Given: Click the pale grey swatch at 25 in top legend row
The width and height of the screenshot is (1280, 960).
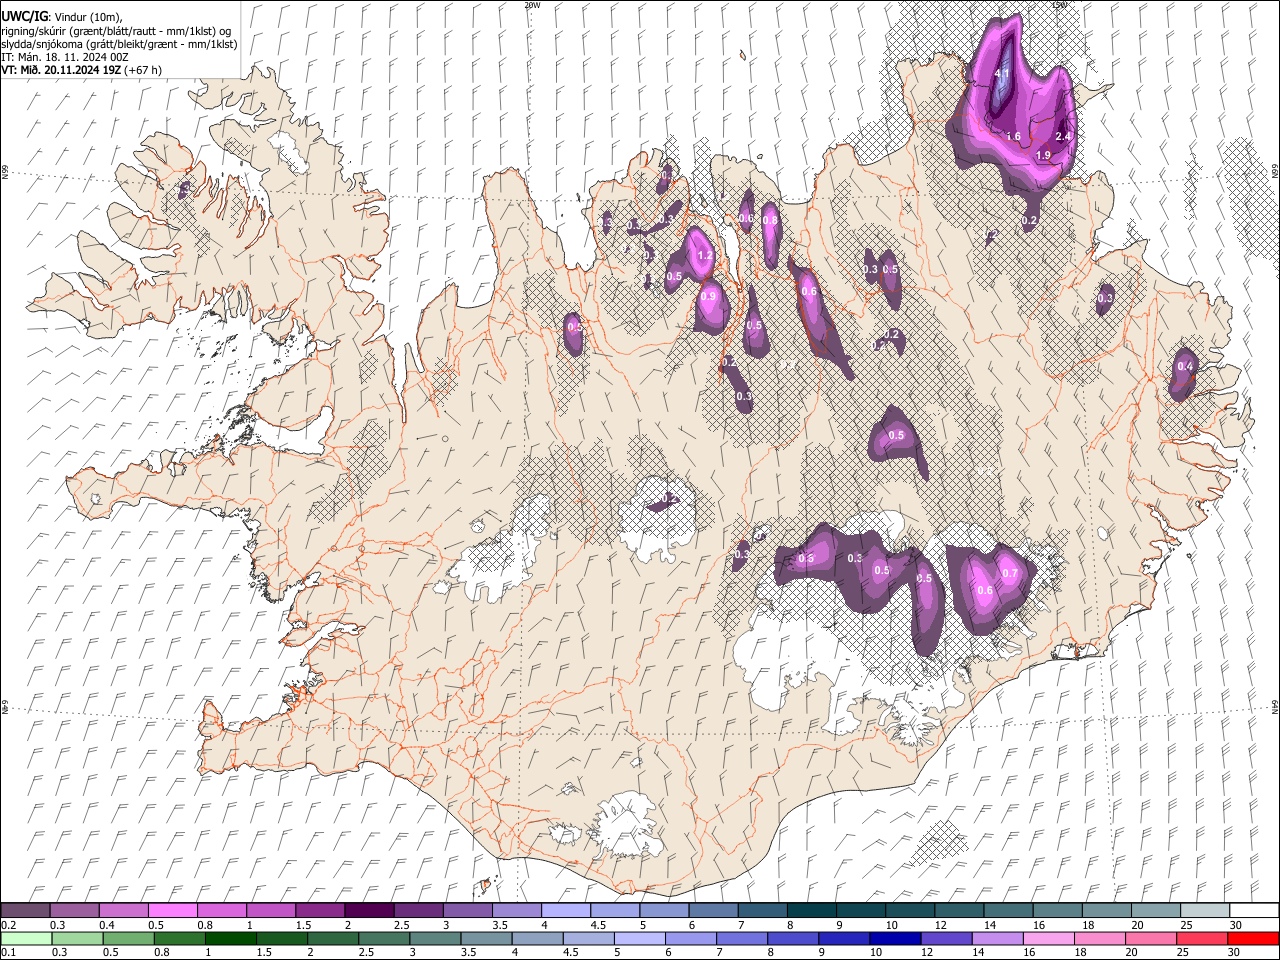Looking at the screenshot, I should pyautogui.click(x=1204, y=911).
